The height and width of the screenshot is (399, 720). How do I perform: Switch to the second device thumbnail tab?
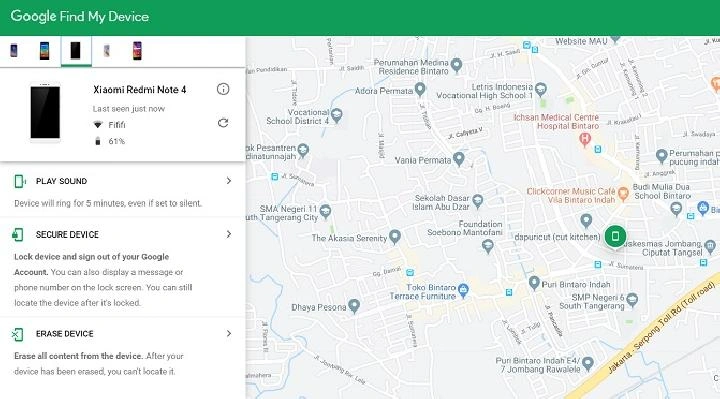(x=44, y=51)
